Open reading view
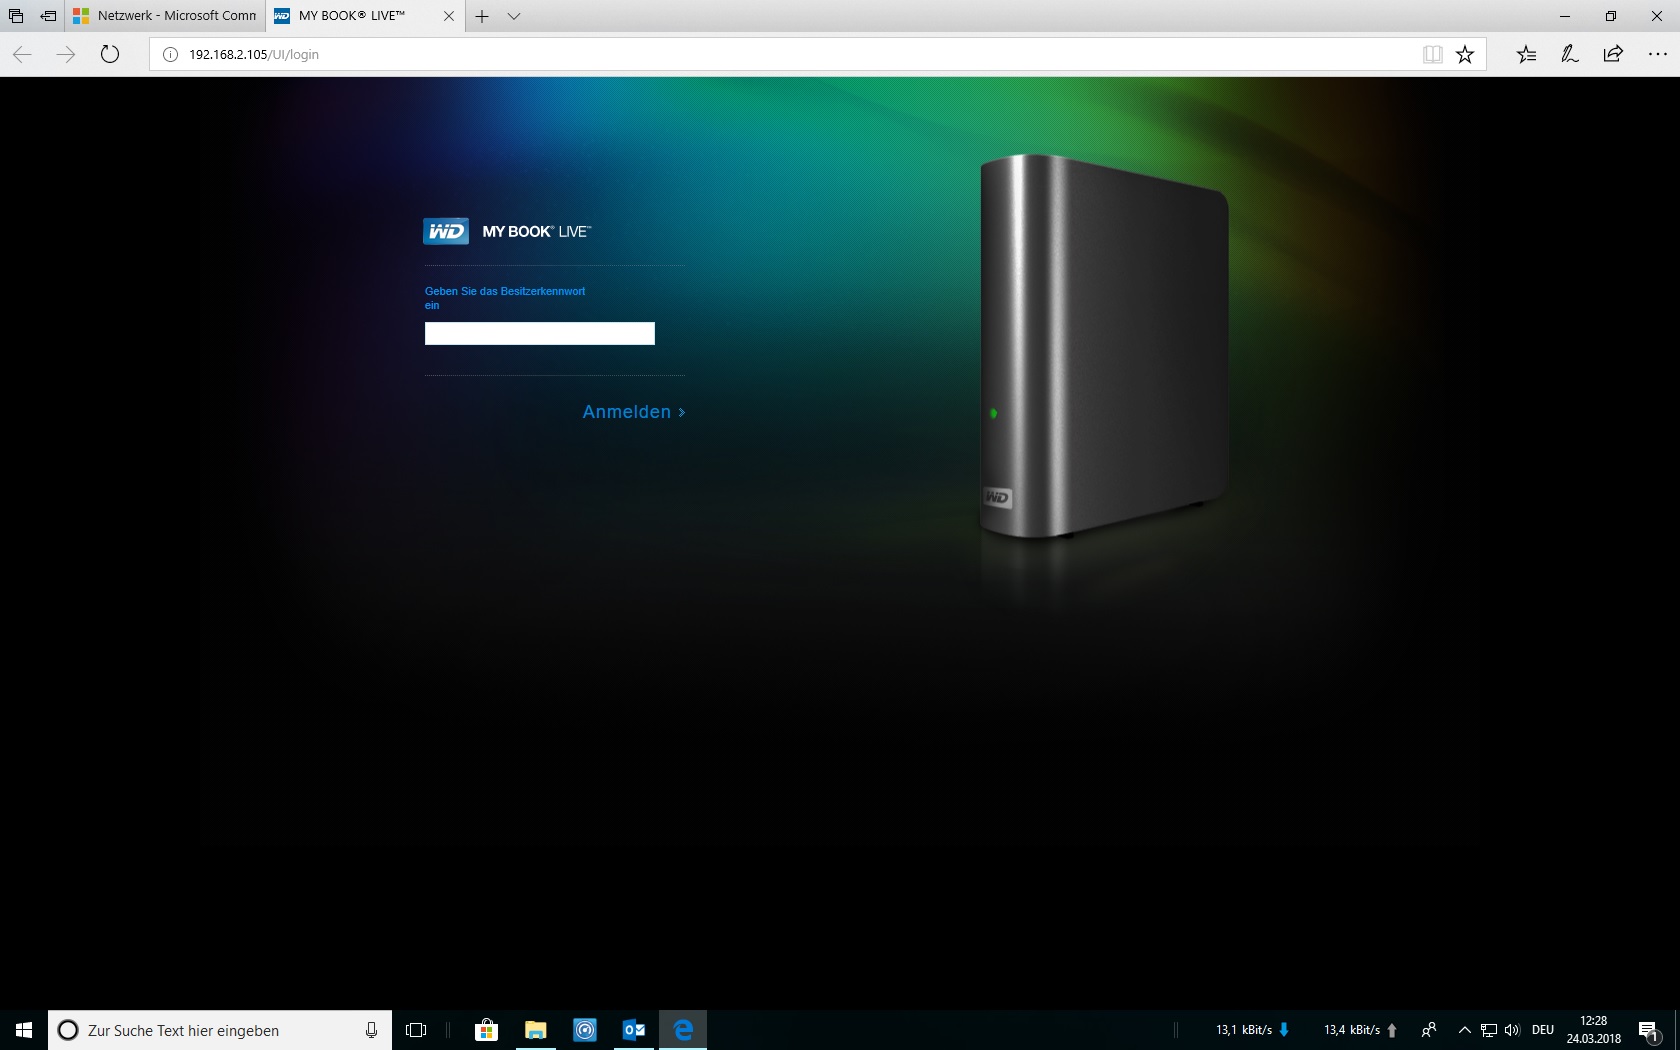This screenshot has width=1680, height=1050. pos(1432,55)
